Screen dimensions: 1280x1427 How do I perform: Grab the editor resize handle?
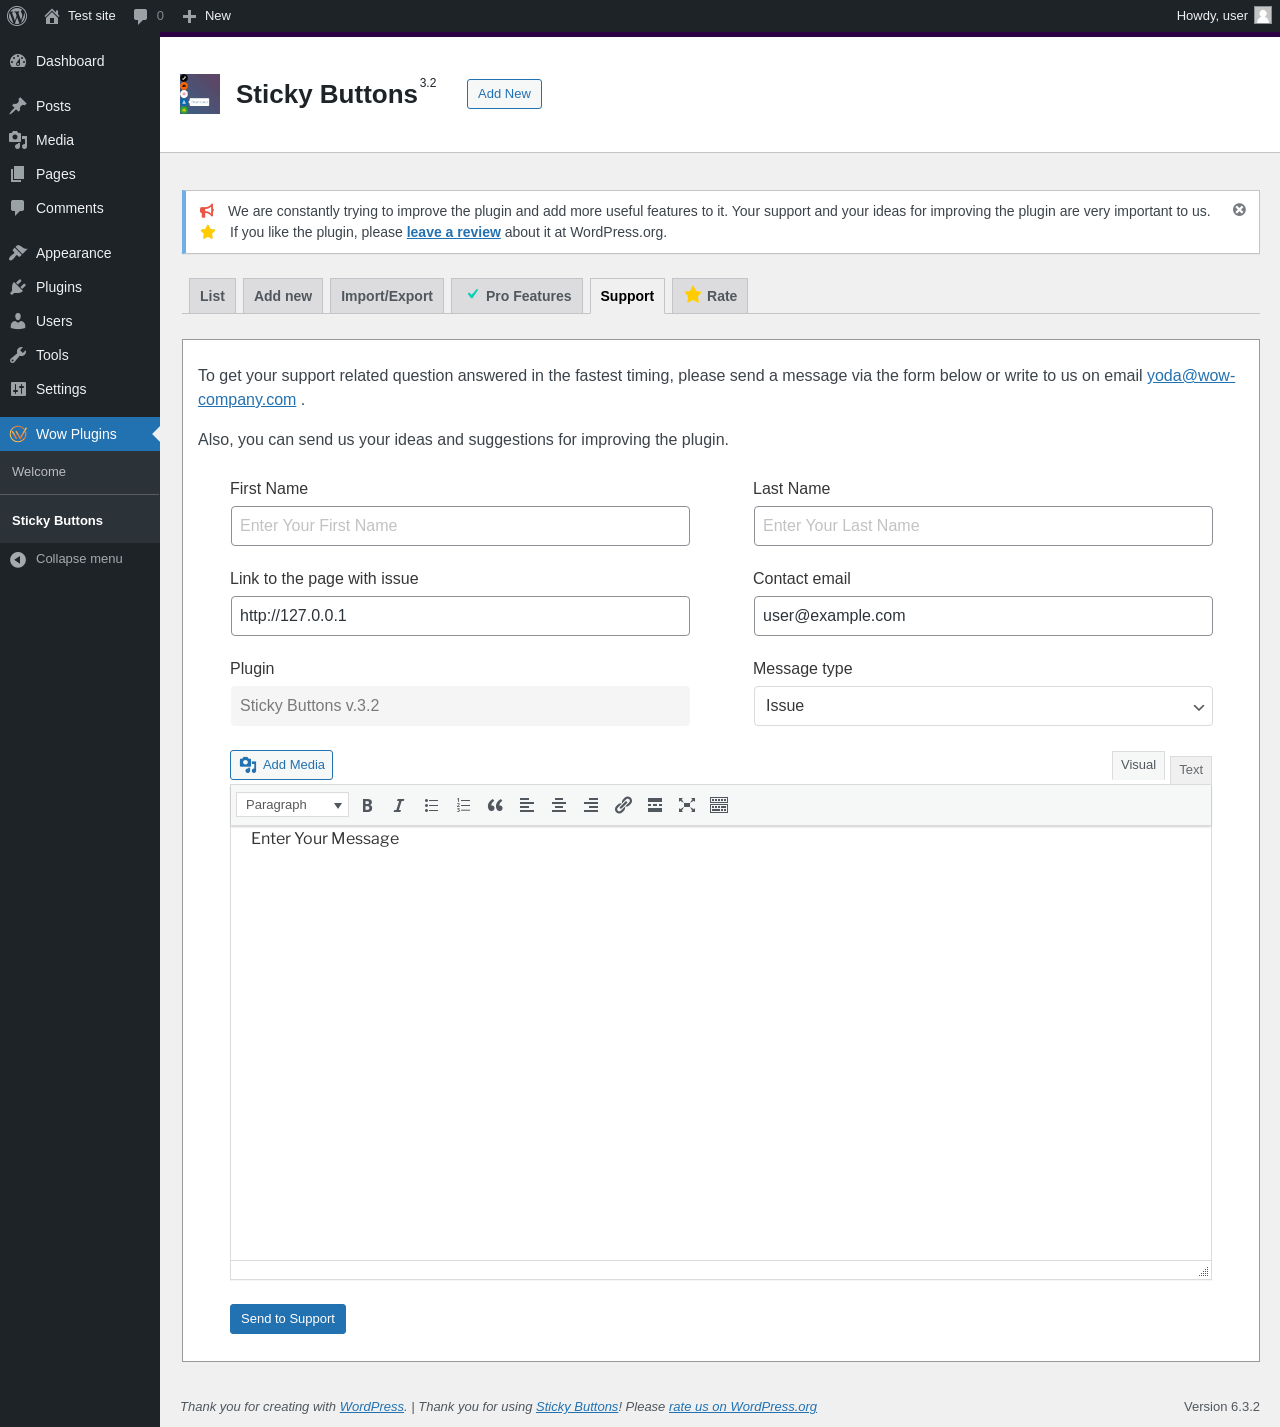tap(1203, 1271)
